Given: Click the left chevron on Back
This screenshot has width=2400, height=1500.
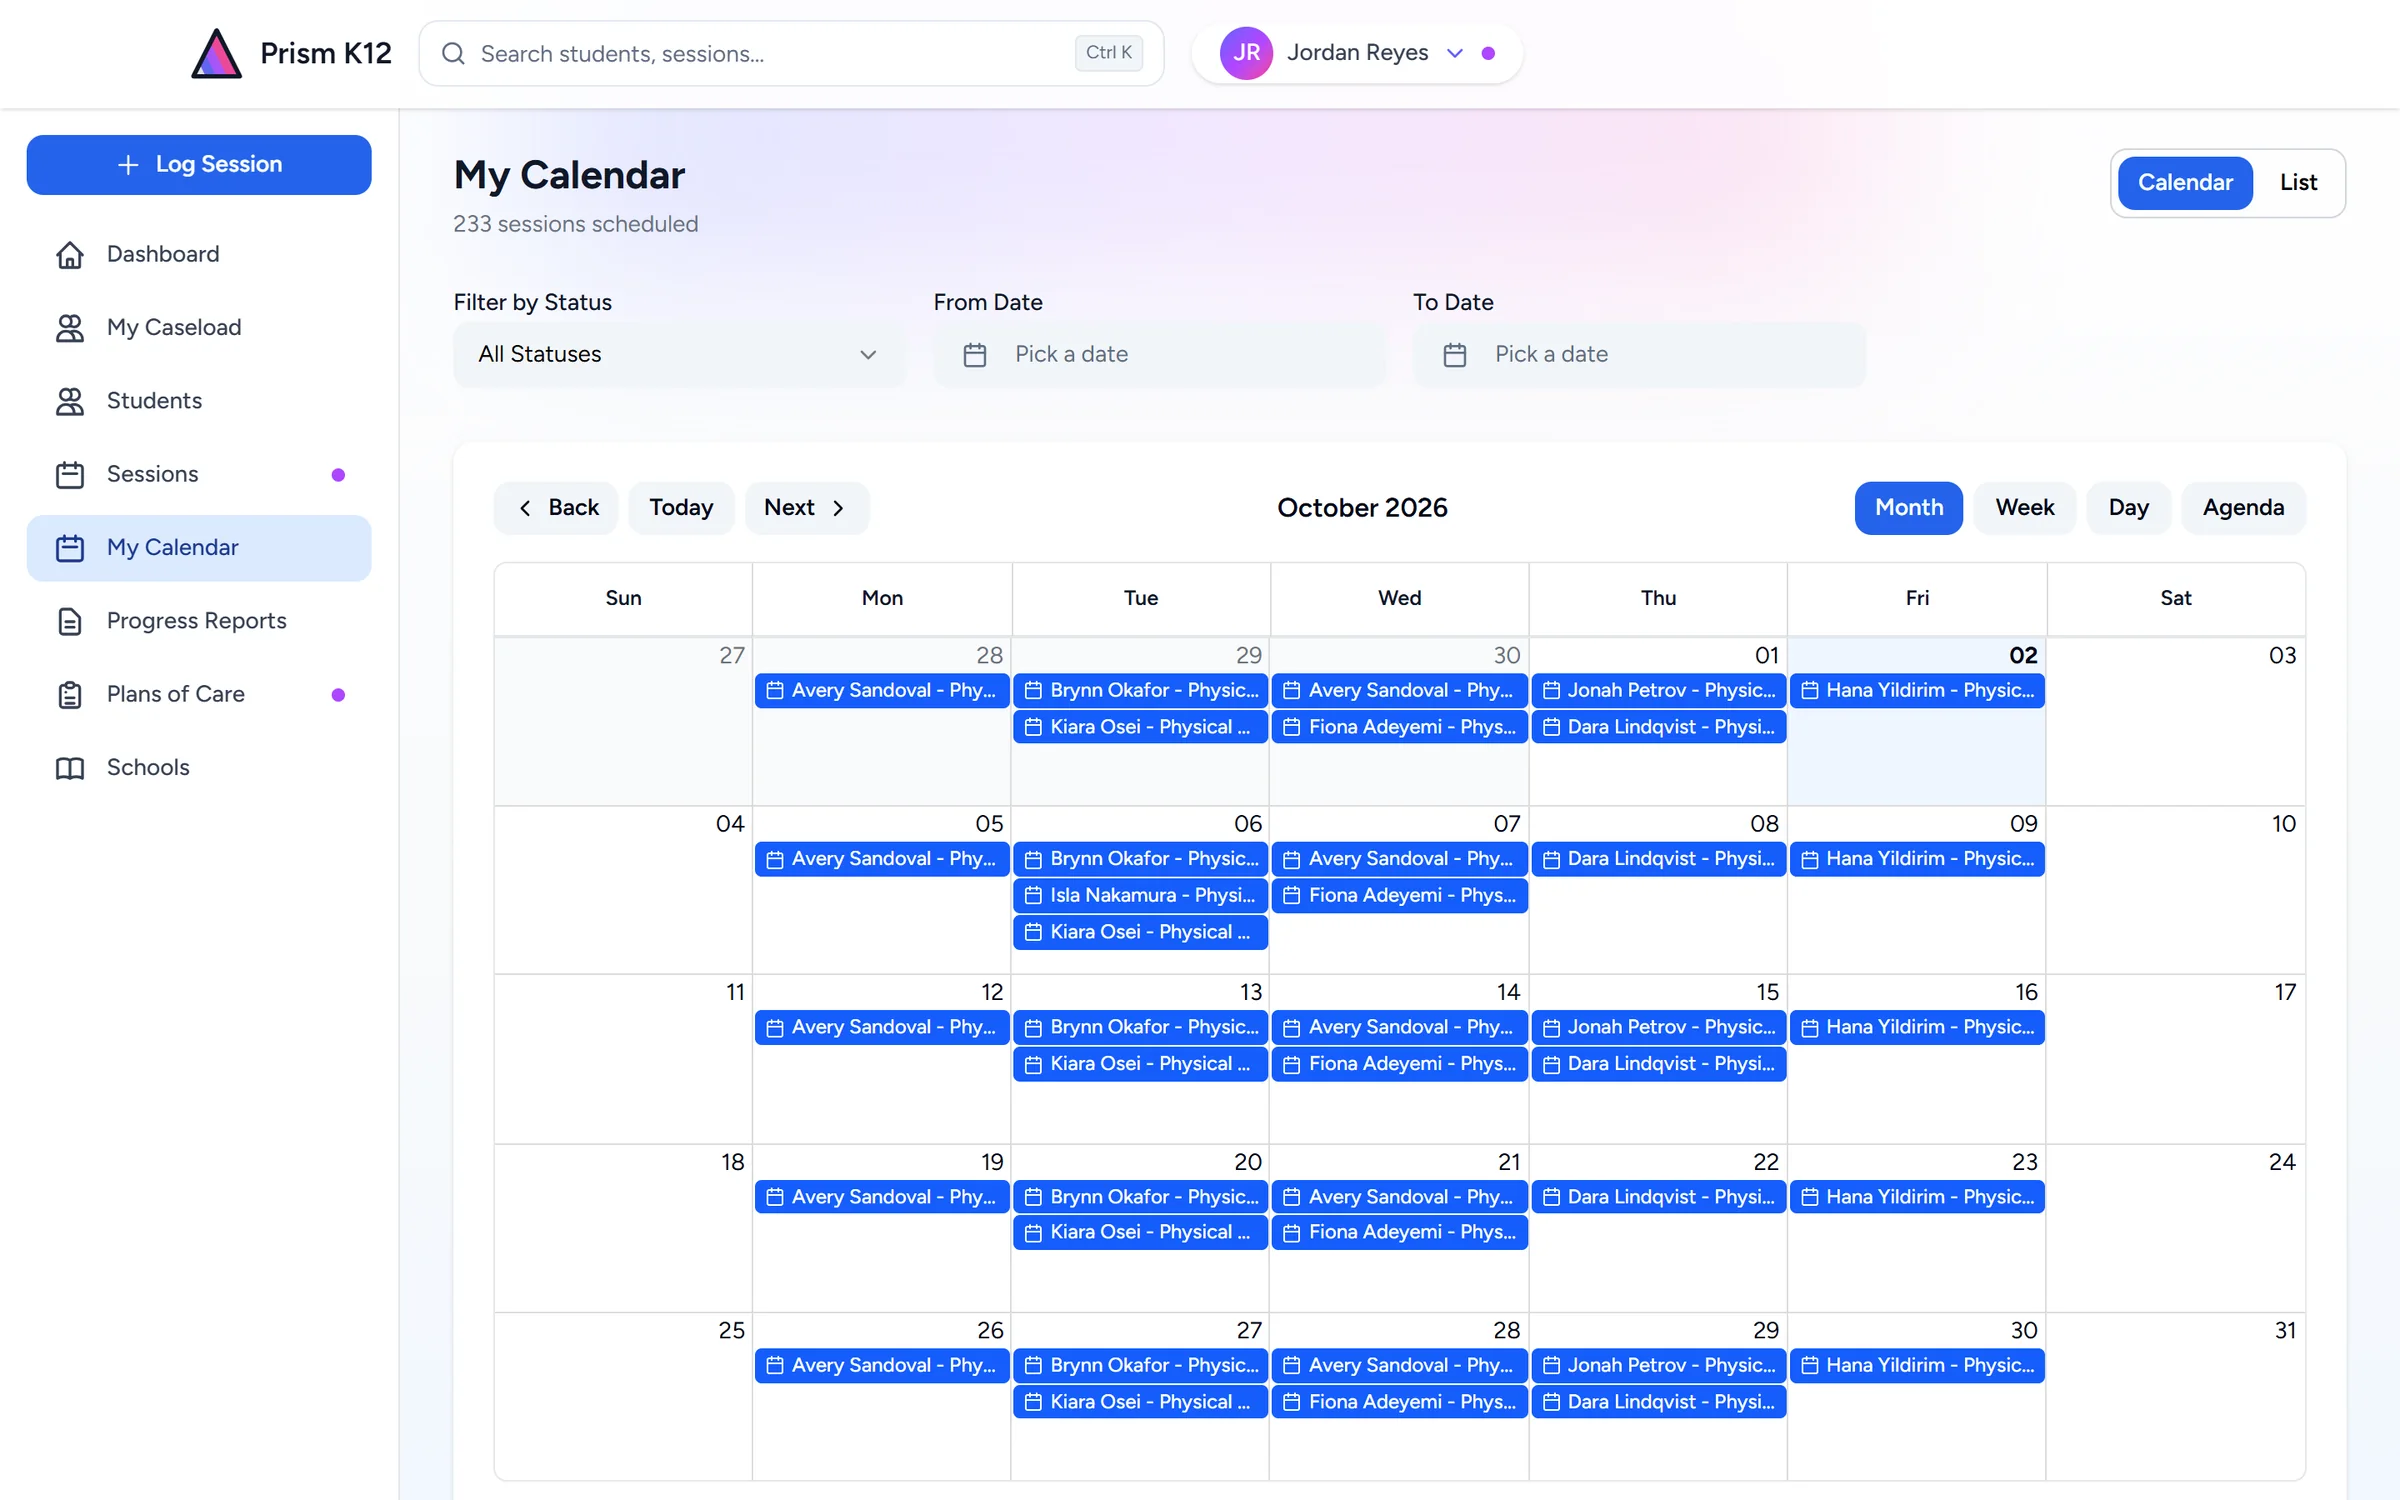Looking at the screenshot, I should (x=525, y=508).
